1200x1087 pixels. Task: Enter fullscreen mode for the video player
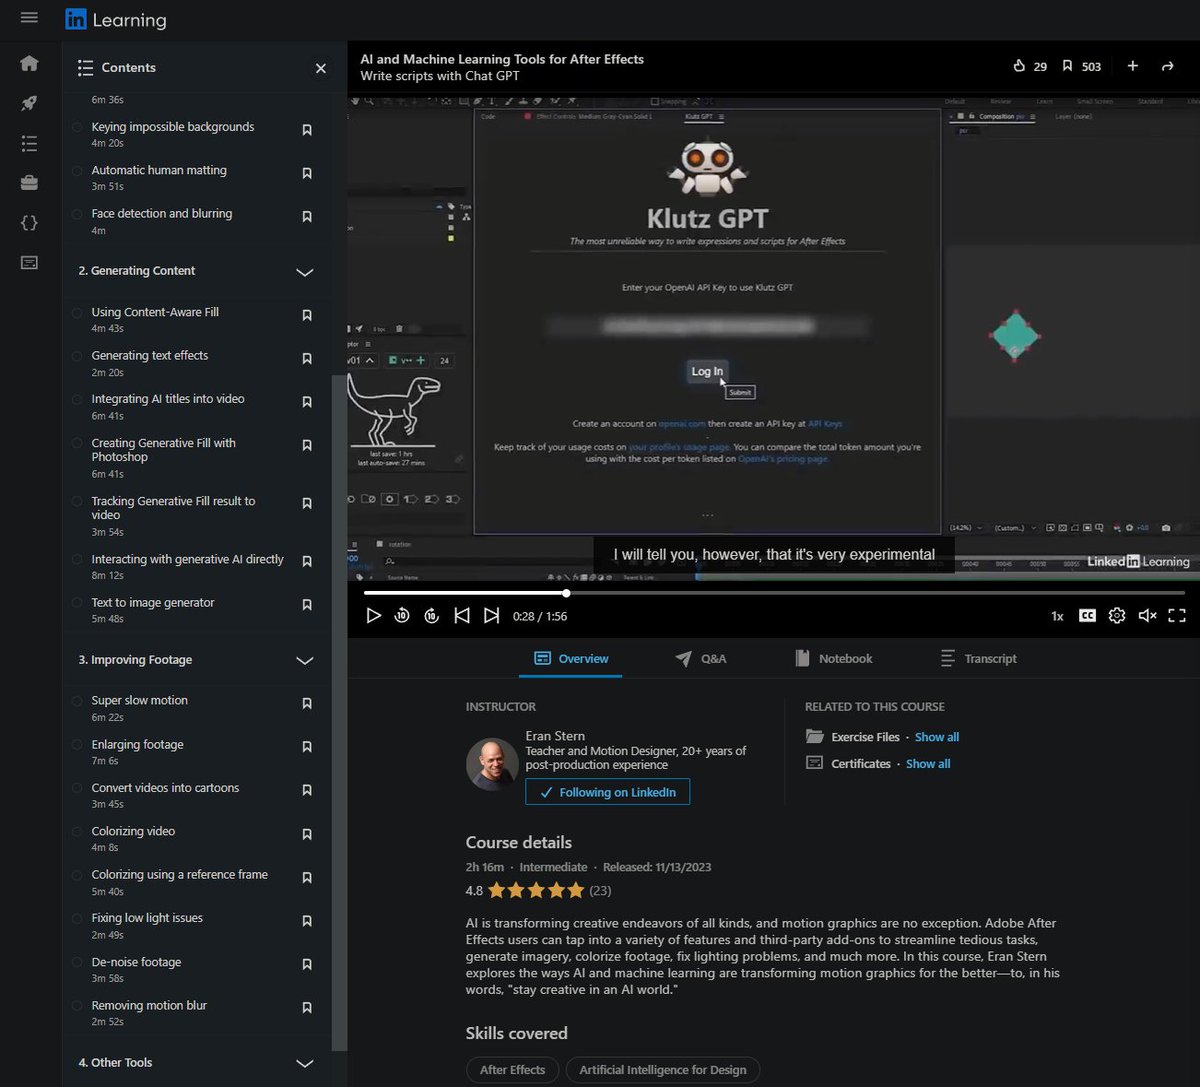[x=1177, y=615]
